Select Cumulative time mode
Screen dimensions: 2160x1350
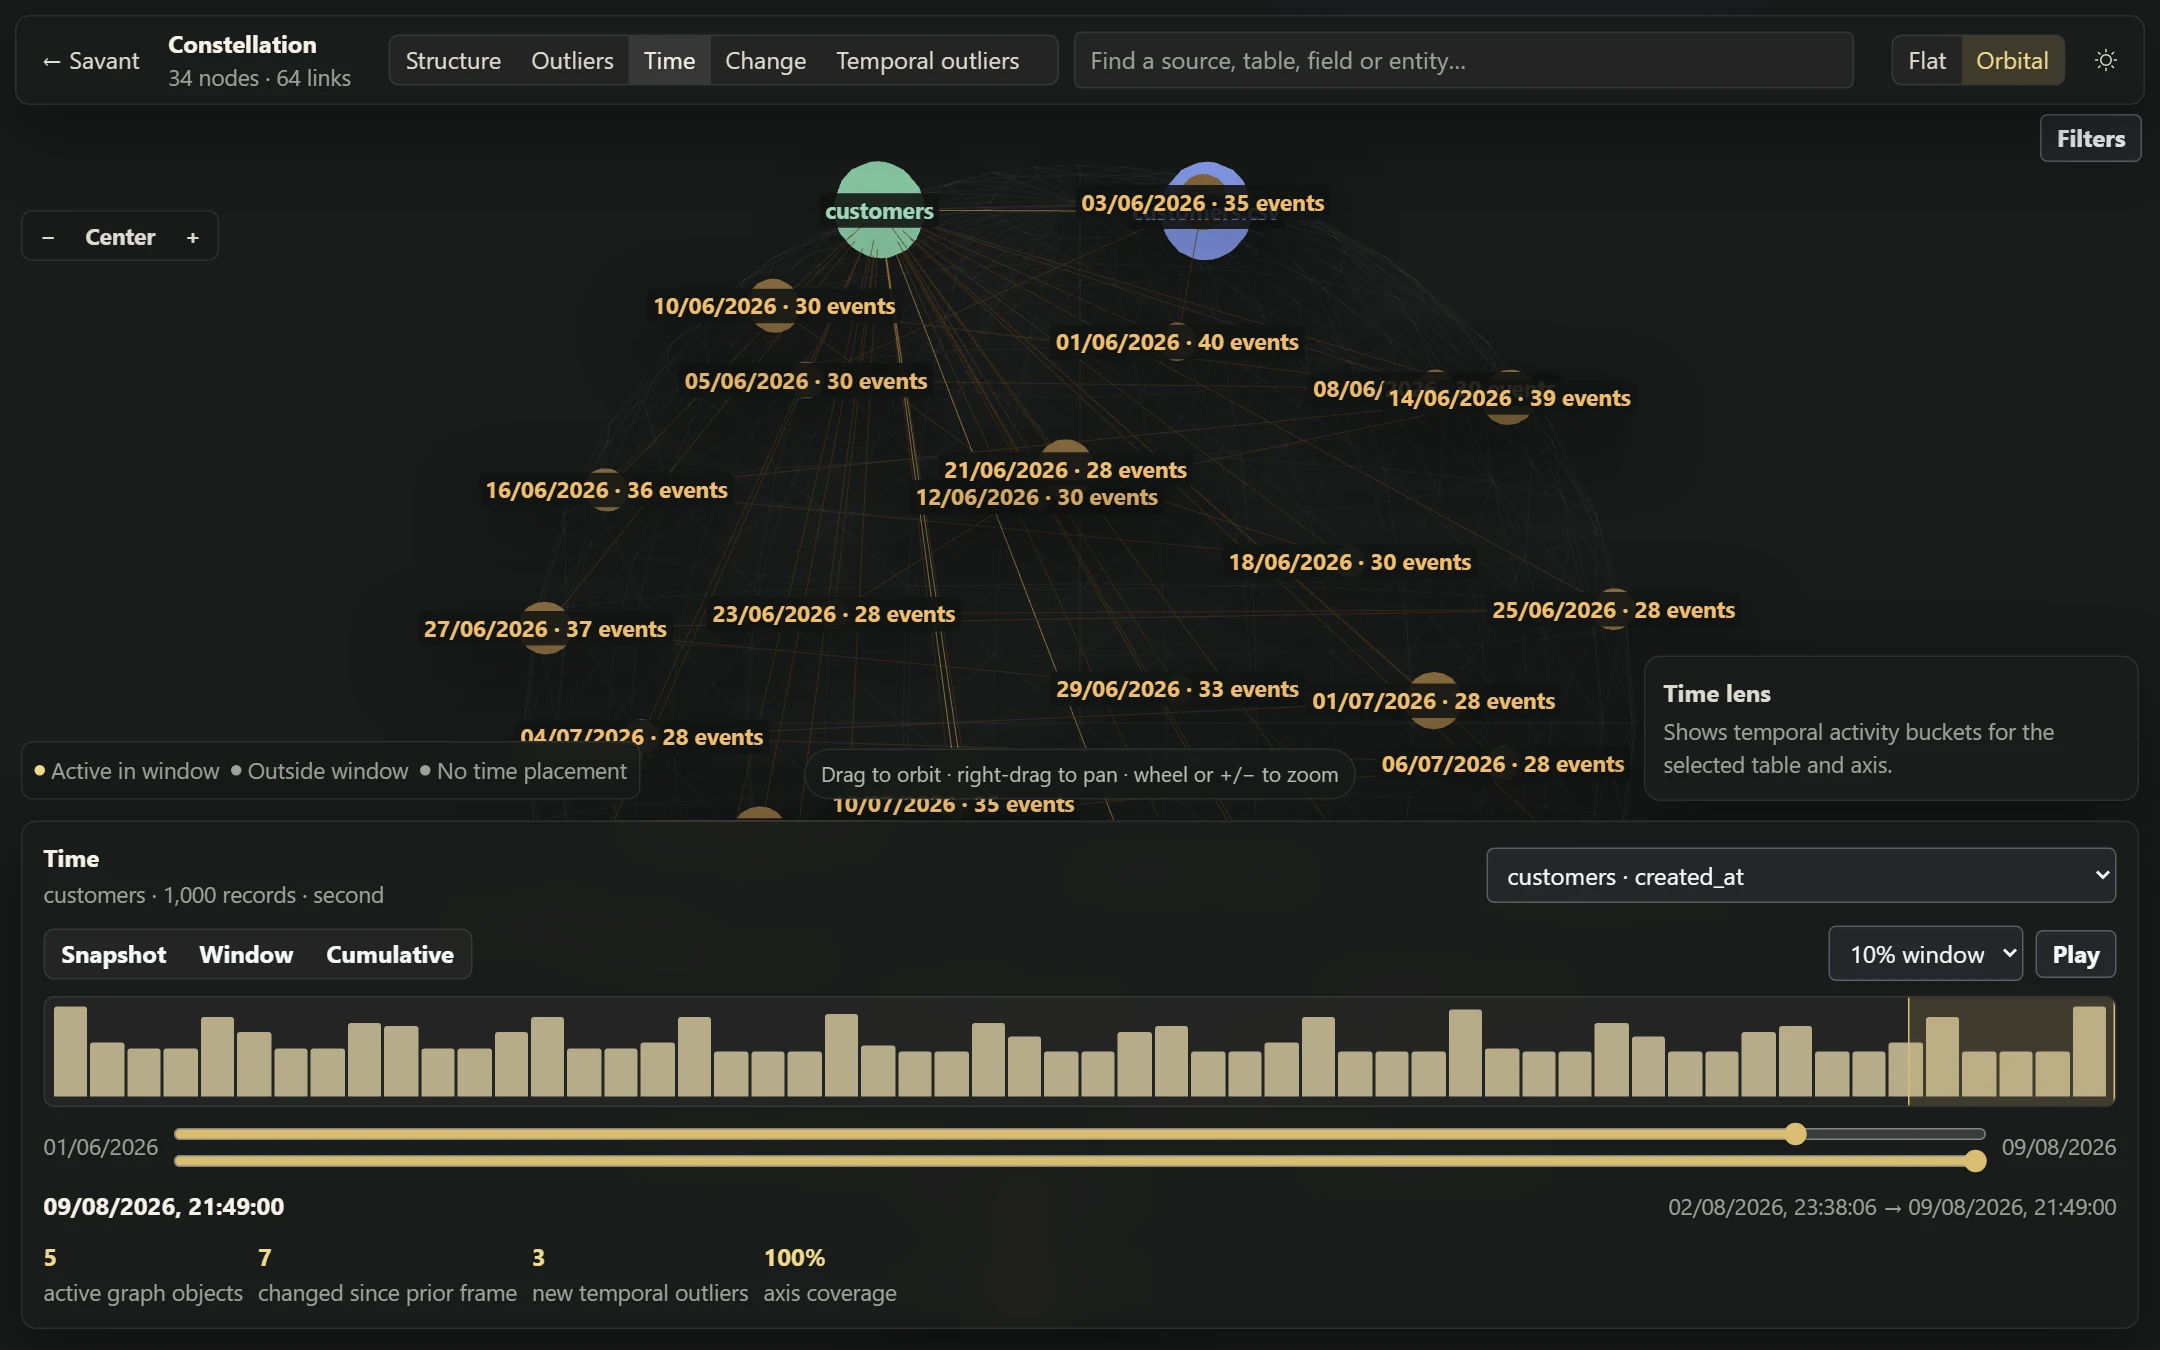390,955
